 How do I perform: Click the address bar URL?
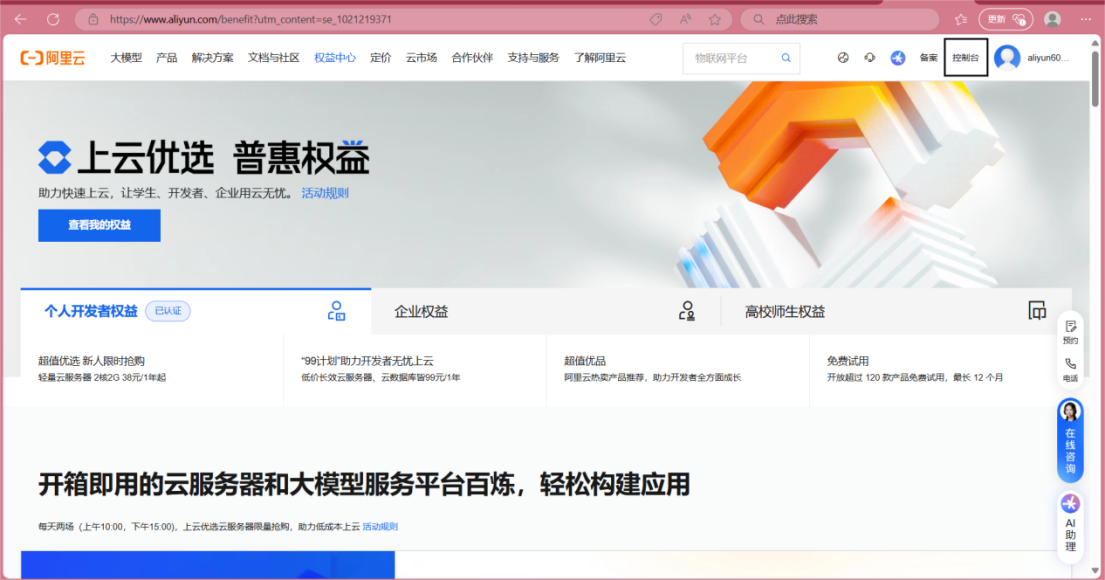[250, 19]
